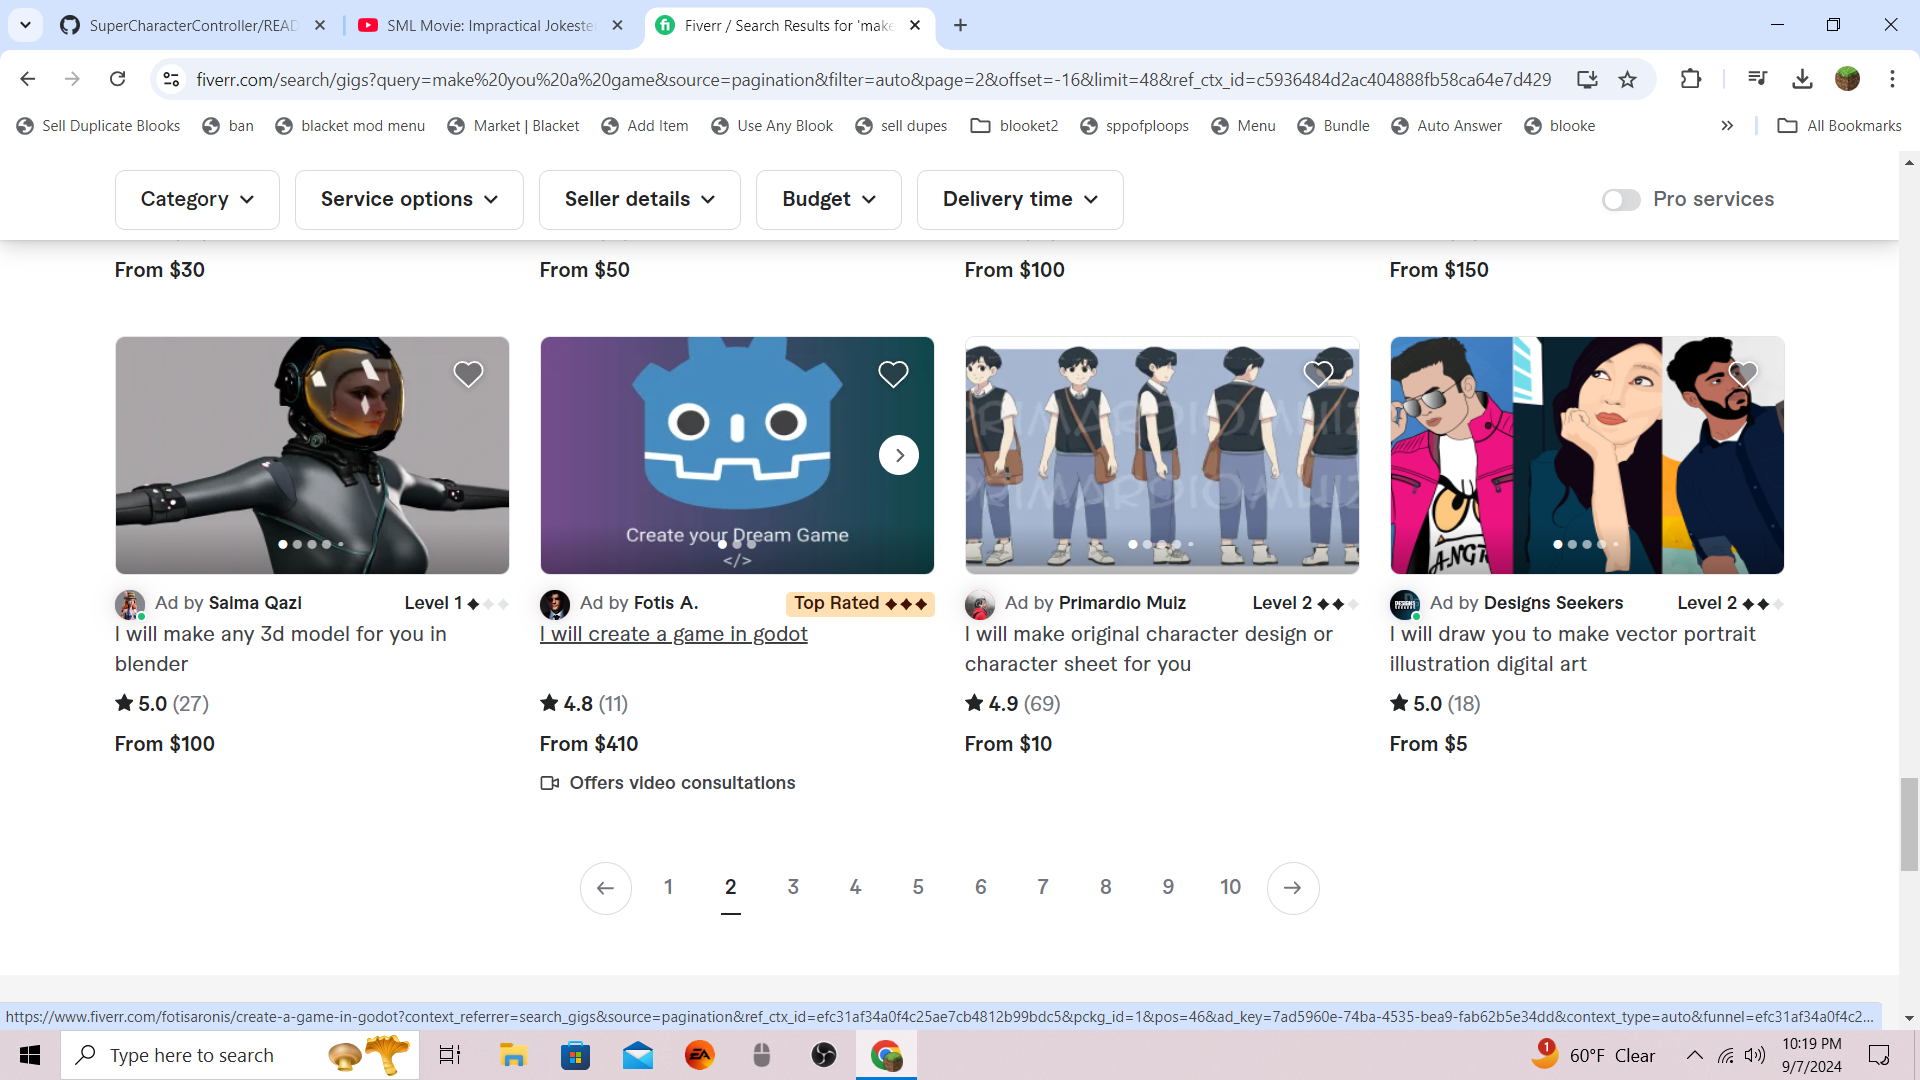Switch to SuperCharacterController GitHub tab

[x=192, y=25]
